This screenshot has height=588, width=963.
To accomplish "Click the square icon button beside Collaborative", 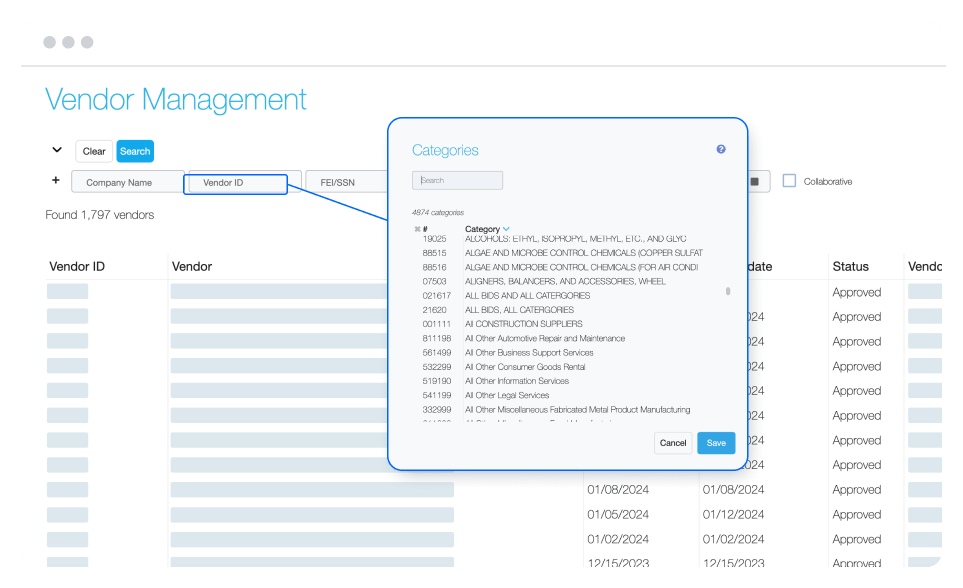I will [x=756, y=181].
